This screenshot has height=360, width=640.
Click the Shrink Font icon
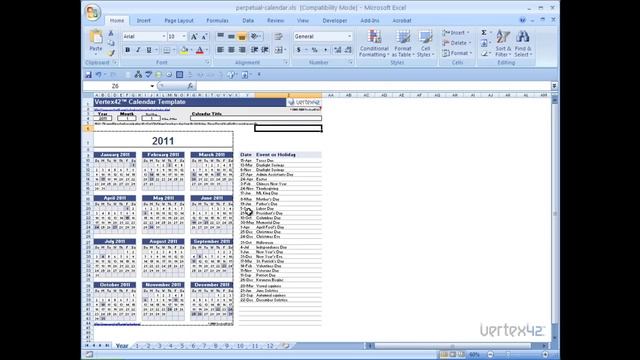pyautogui.click(x=204, y=37)
